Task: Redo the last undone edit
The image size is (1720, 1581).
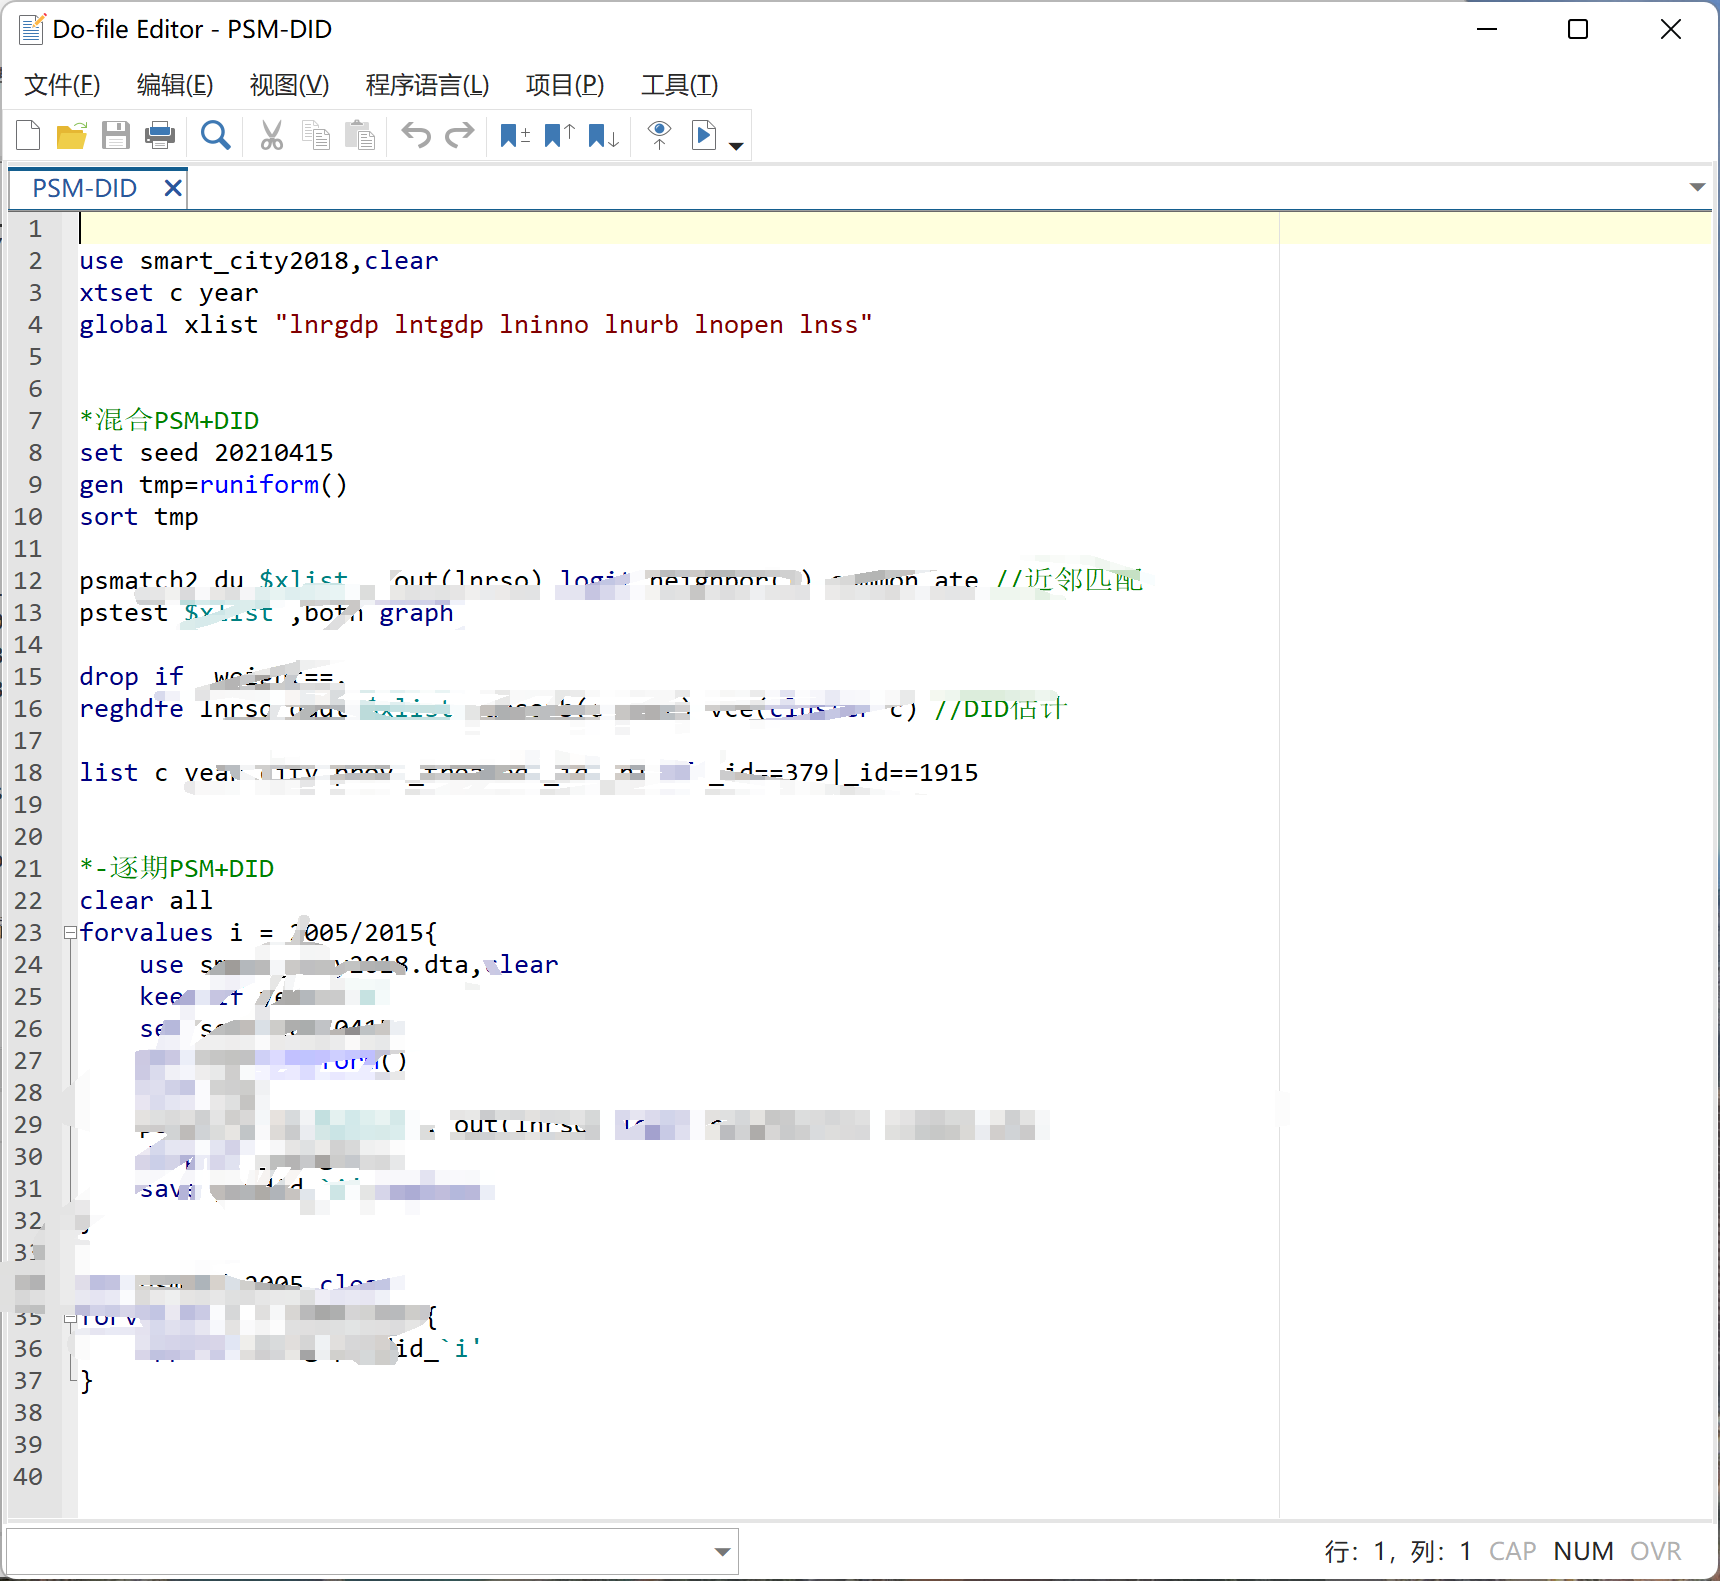Action: (460, 135)
